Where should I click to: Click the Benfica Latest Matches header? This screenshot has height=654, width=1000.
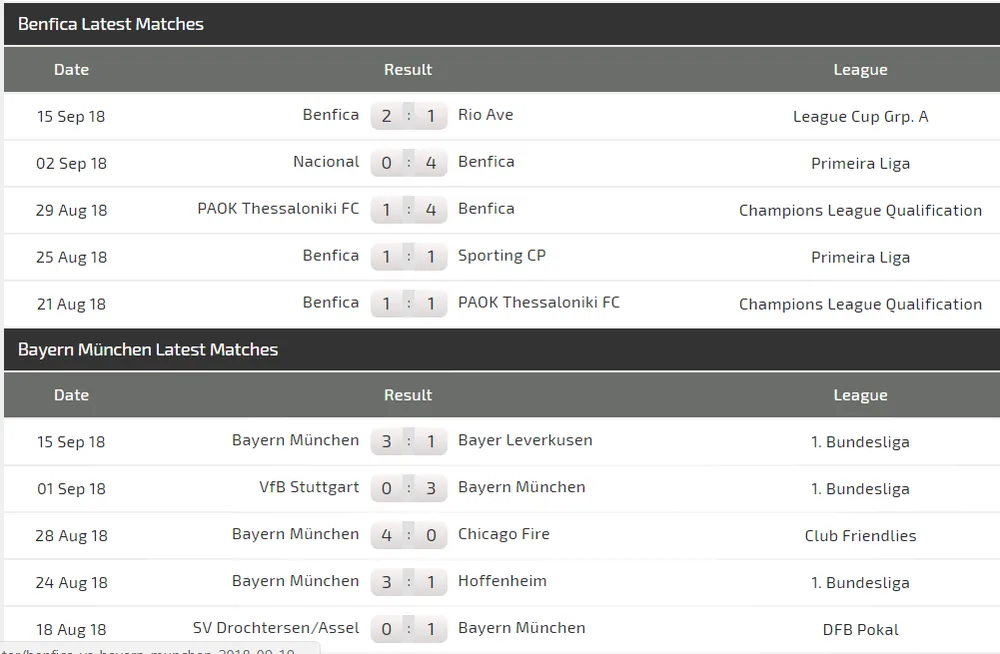pos(111,23)
